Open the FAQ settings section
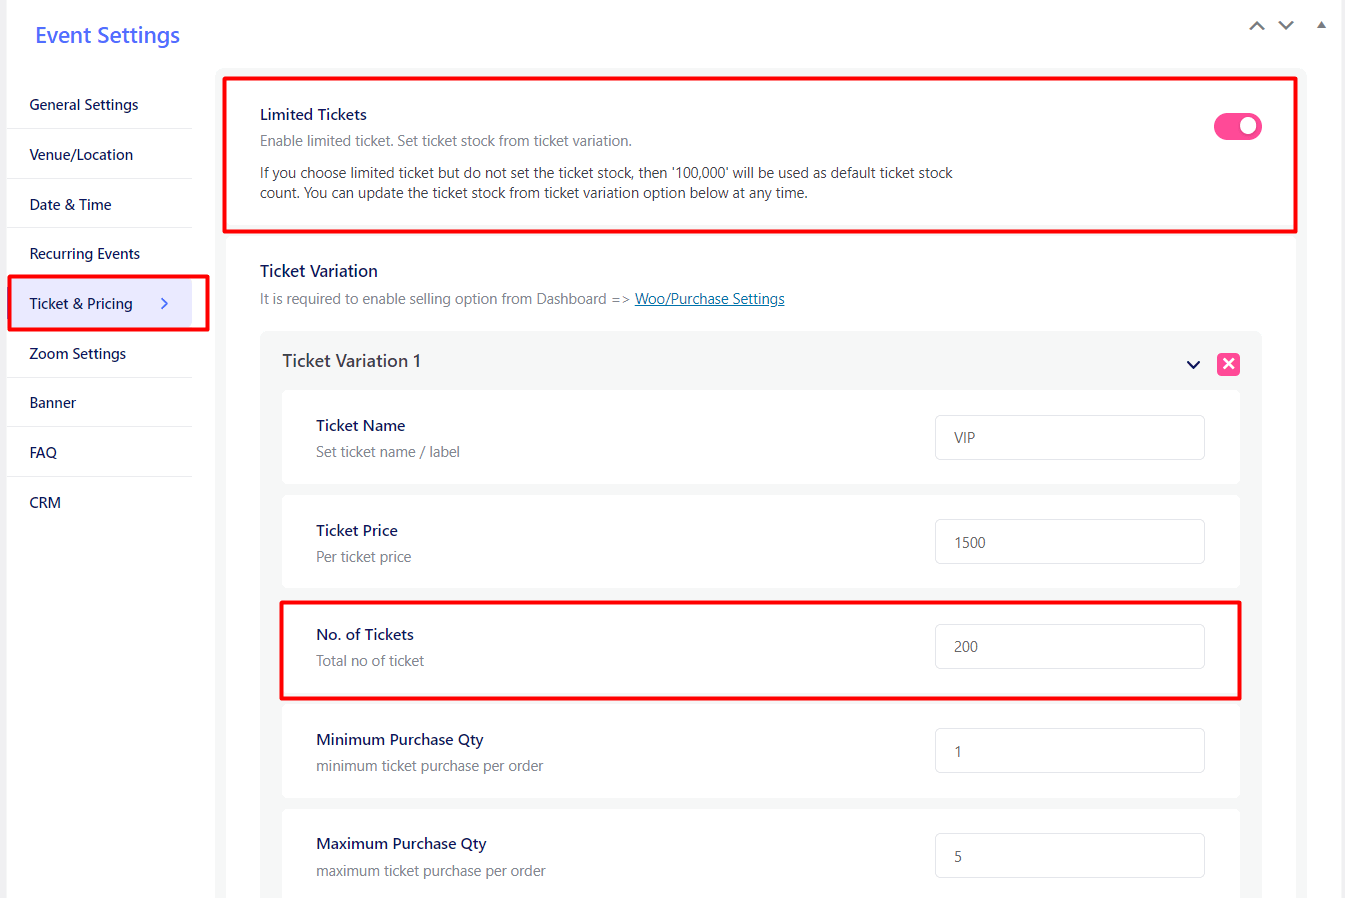This screenshot has width=1345, height=898. coord(43,452)
